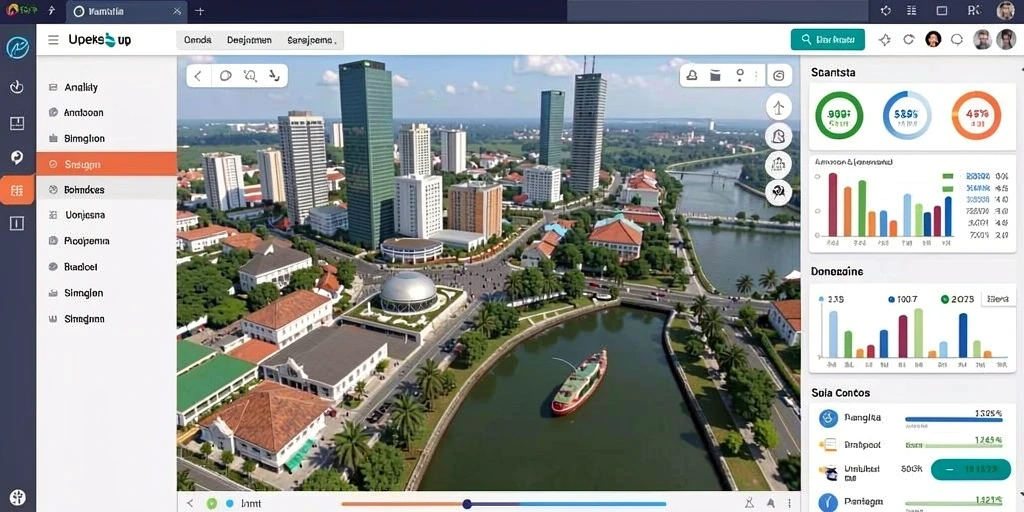Open the rightmost user avatar in the app header
Screen dimensions: 1024x512
point(1006,39)
